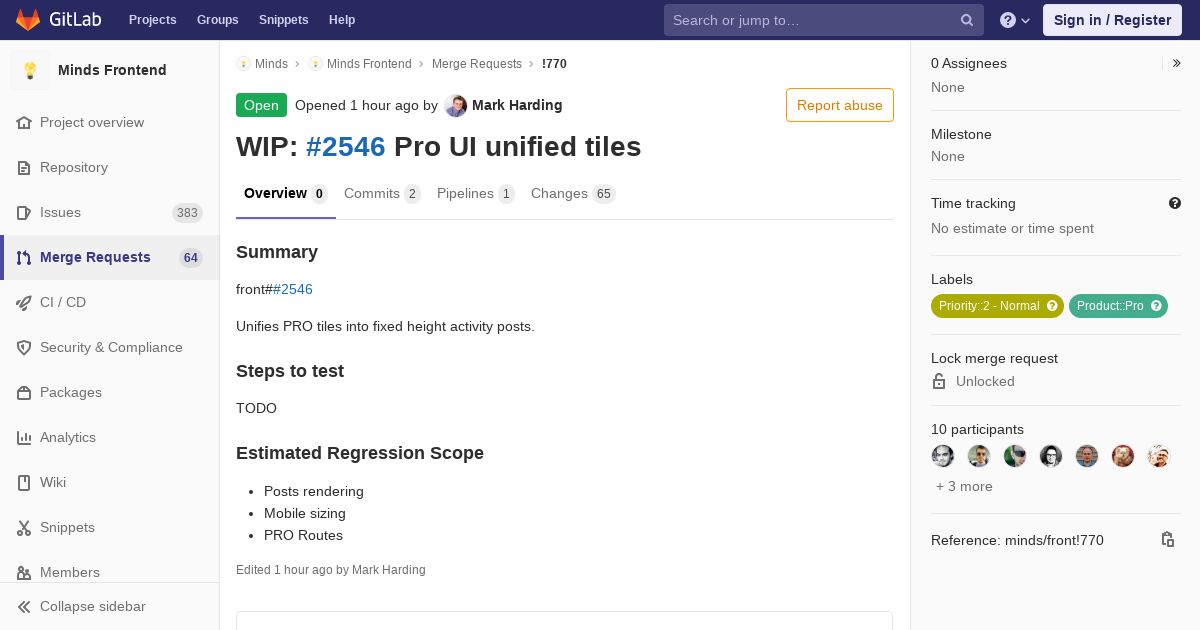1200x630 pixels.
Task: Open the #2546 issue link in title
Action: point(345,146)
